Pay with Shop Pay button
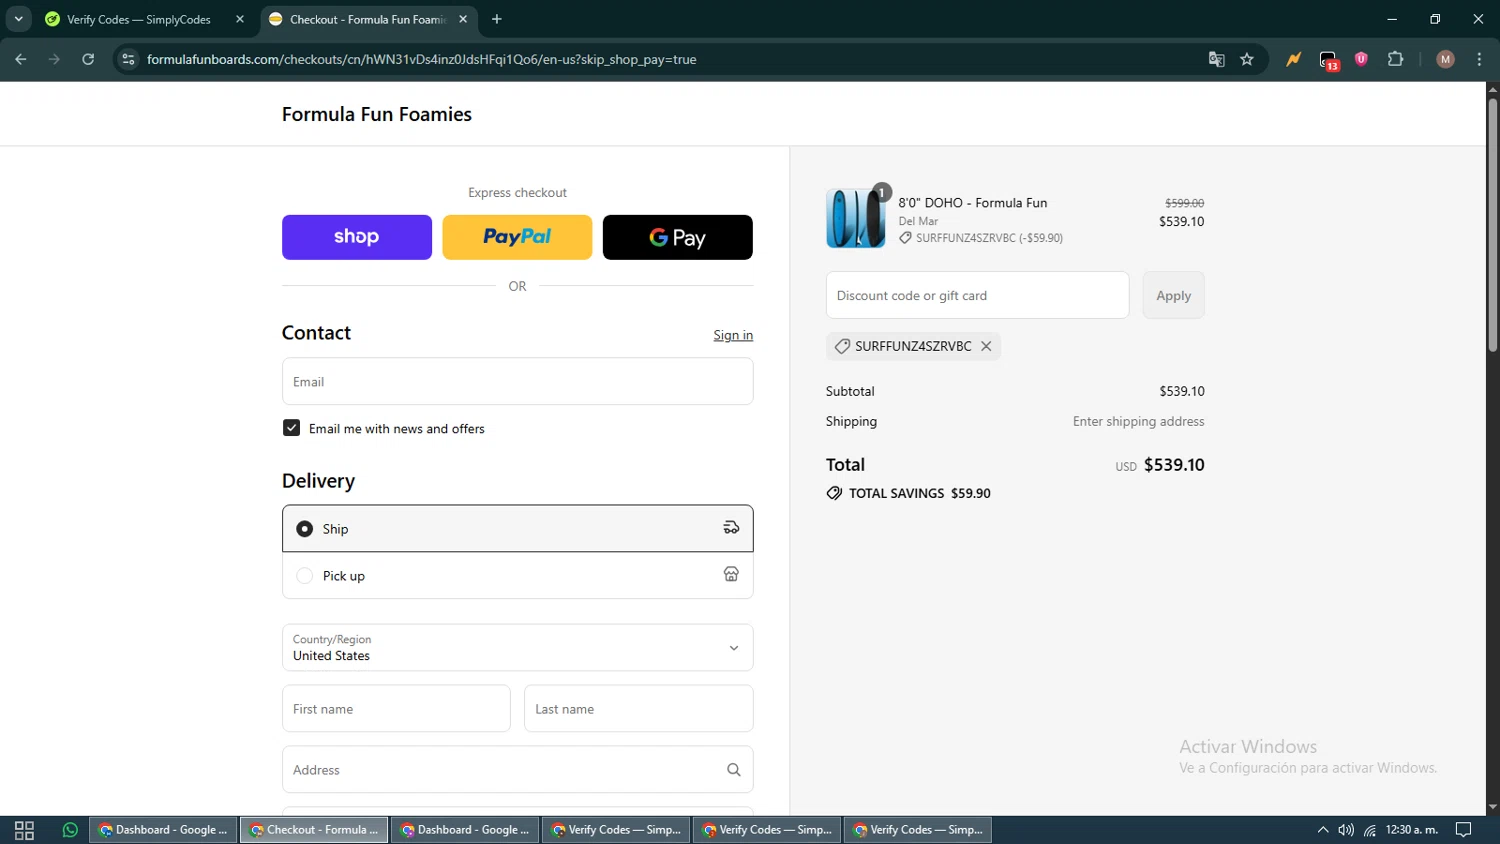Screen dimensions: 1500x844 point(357,237)
